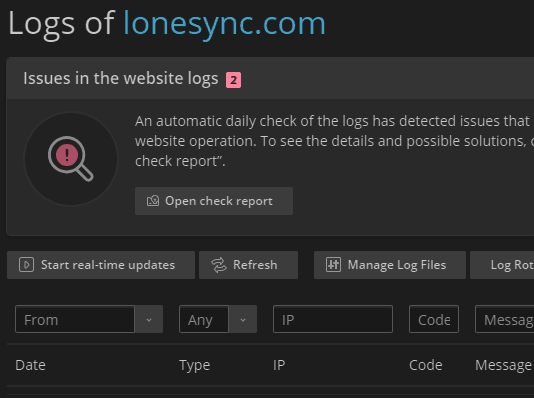Sort by the Message column header
The width and height of the screenshot is (534, 398).
pyautogui.click(x=503, y=365)
